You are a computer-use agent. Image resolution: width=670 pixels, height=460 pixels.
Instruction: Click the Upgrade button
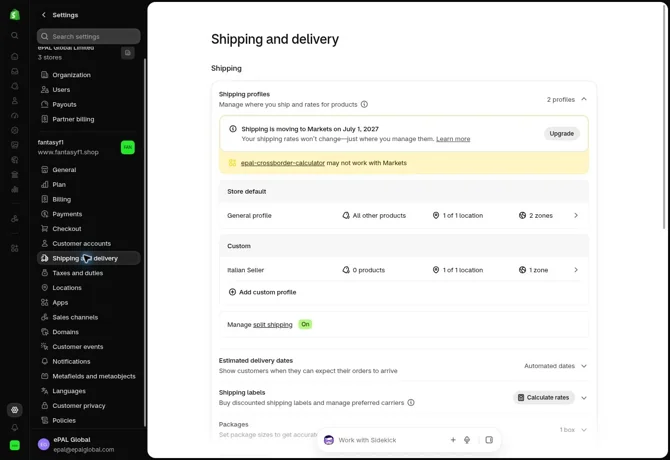[561, 134]
